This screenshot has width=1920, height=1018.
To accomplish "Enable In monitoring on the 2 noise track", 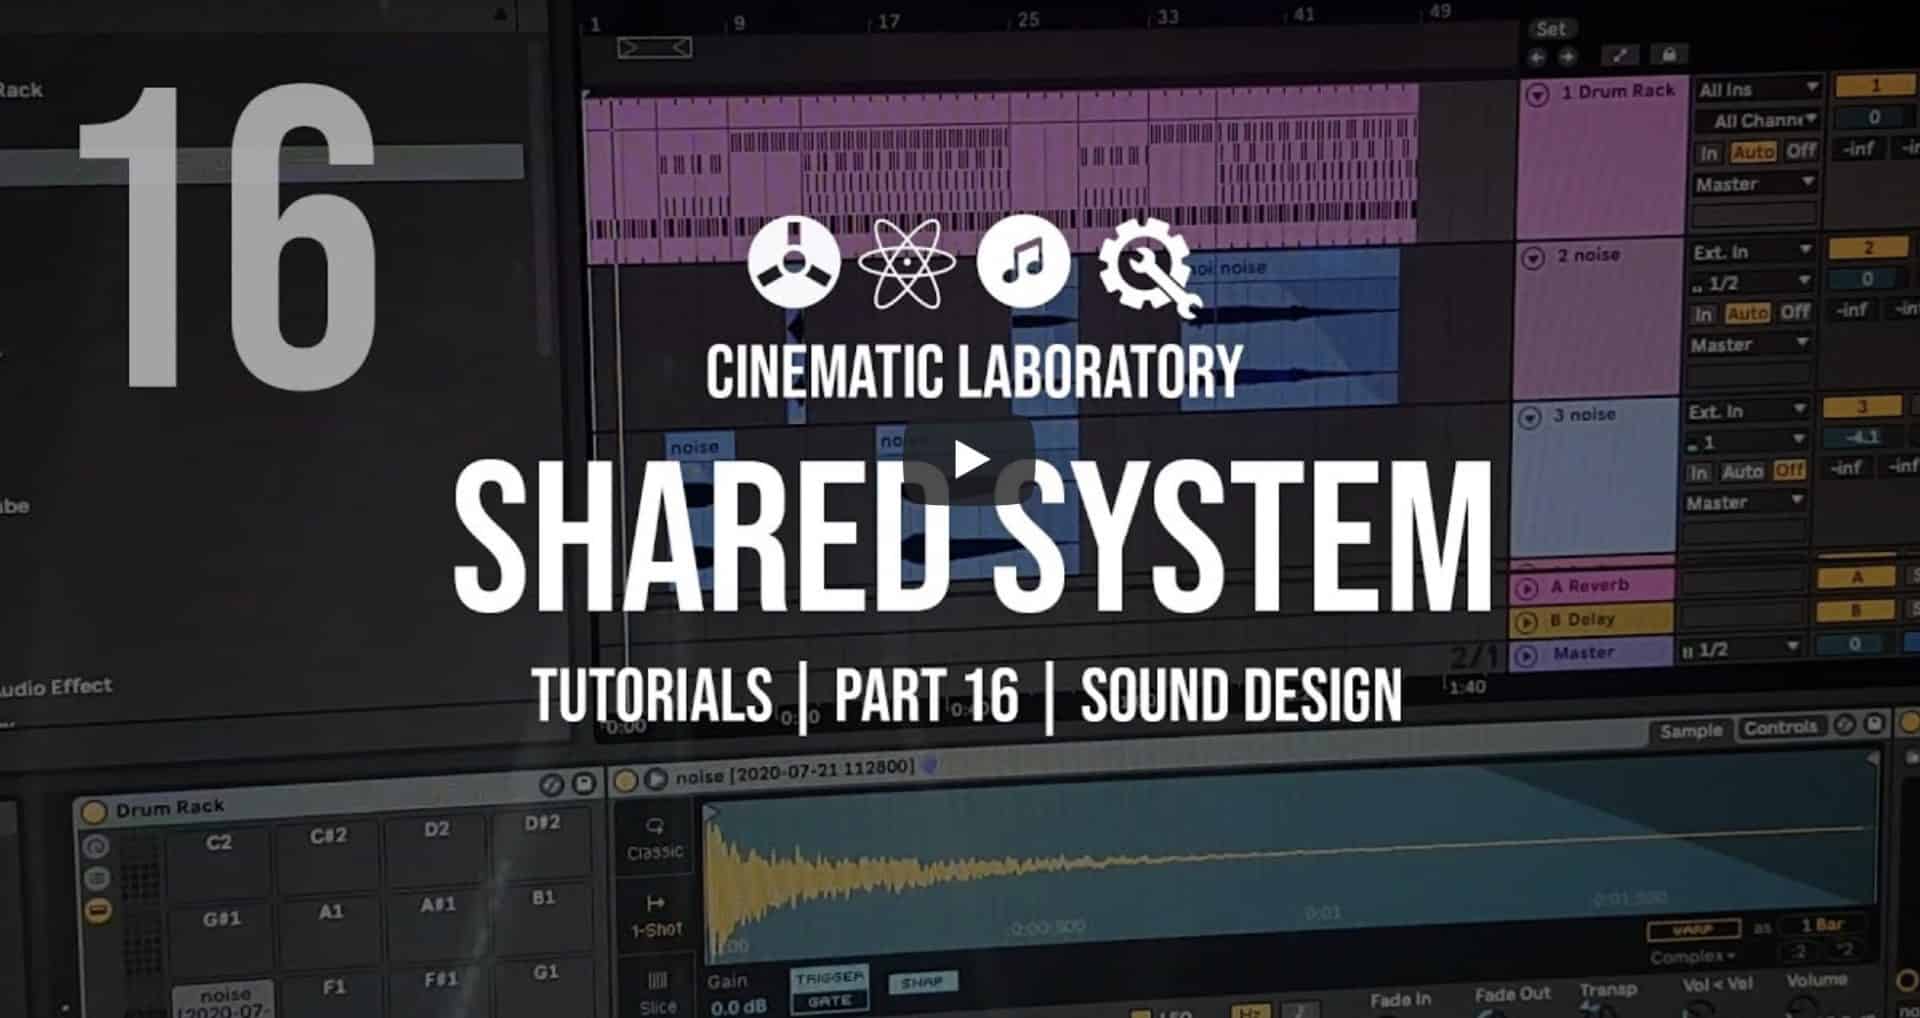I will [1705, 311].
